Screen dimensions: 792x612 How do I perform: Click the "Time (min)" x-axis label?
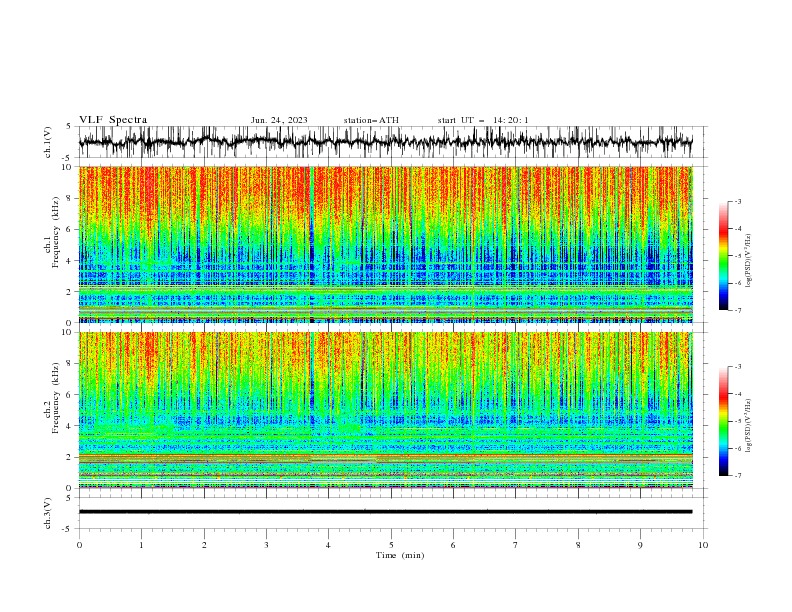point(400,555)
